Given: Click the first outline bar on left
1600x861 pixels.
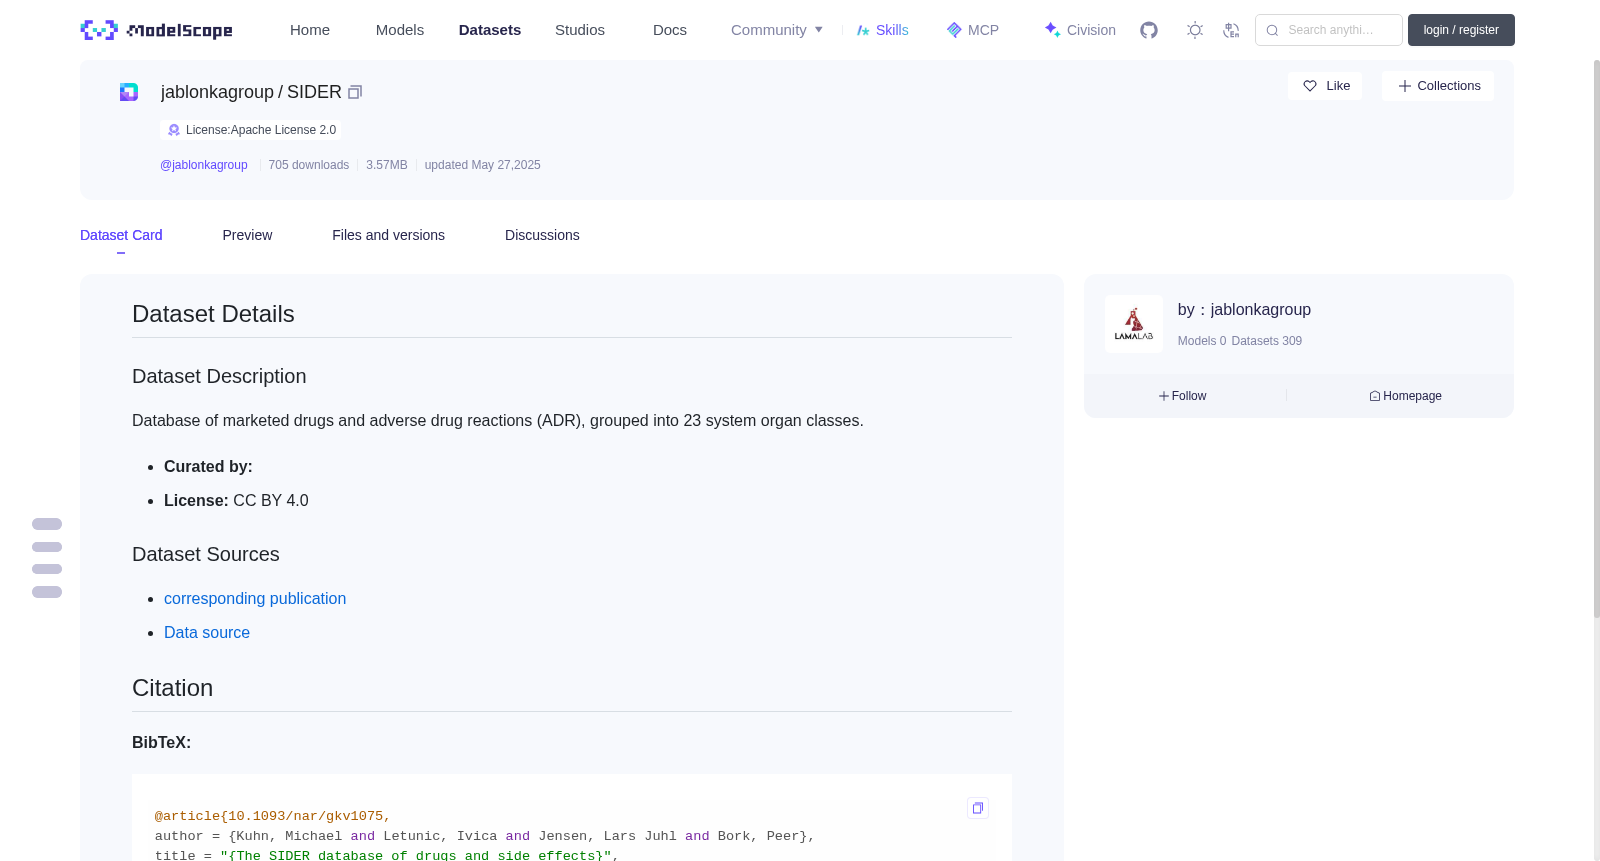Looking at the screenshot, I should [47, 524].
